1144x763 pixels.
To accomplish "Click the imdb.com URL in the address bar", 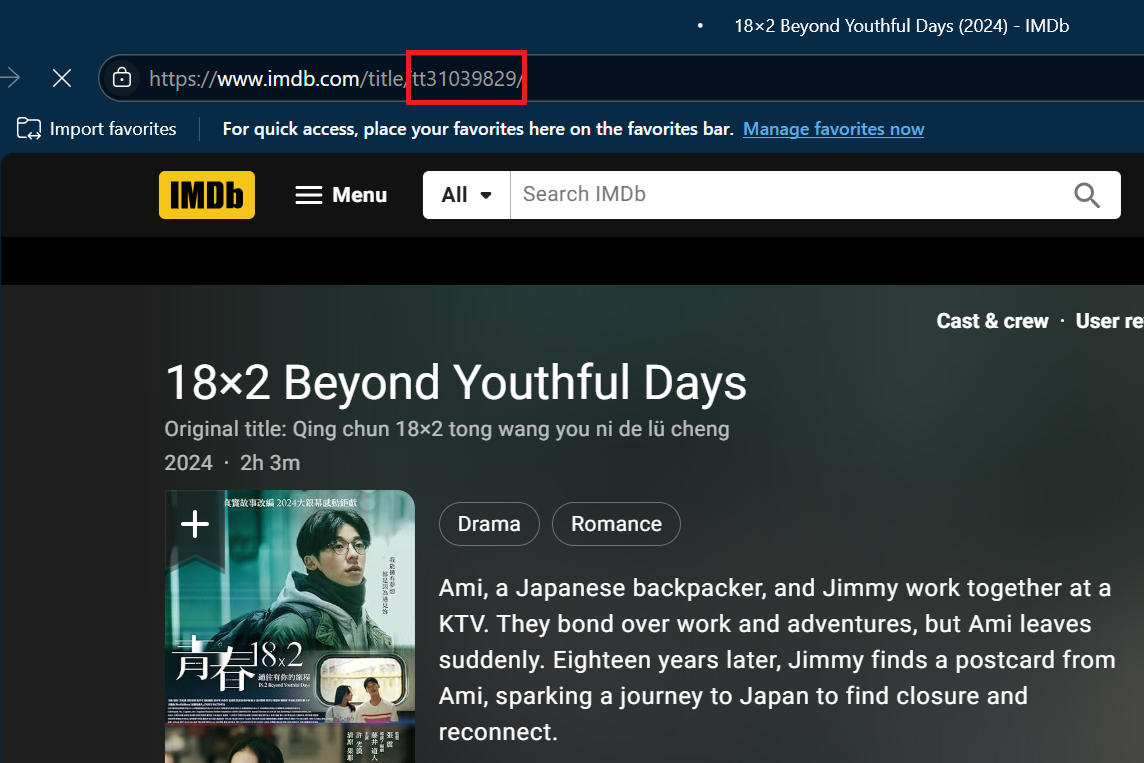I will click(336, 78).
